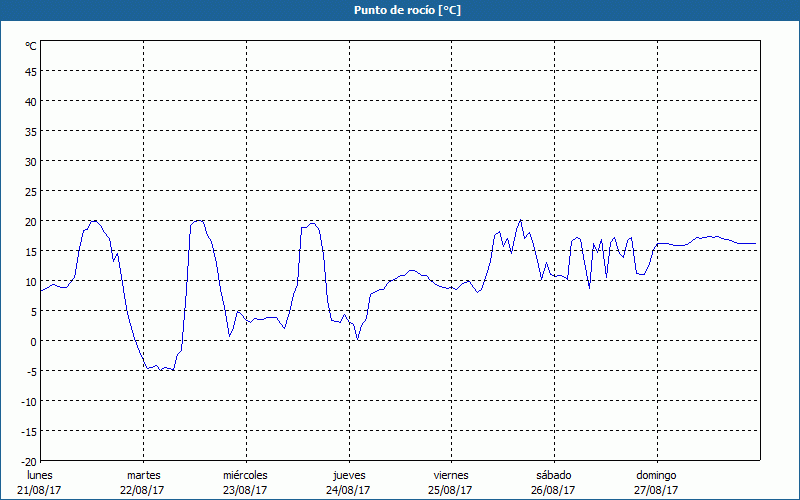Select the lunes day label

pos(40,475)
